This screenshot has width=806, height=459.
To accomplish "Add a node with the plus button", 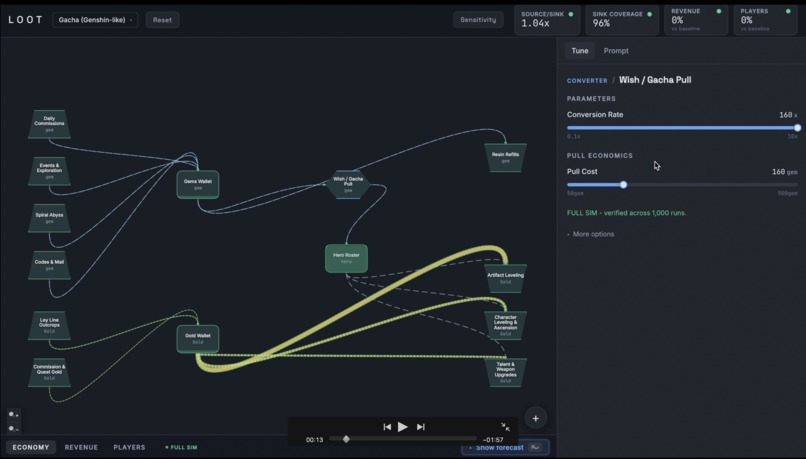I will (536, 418).
